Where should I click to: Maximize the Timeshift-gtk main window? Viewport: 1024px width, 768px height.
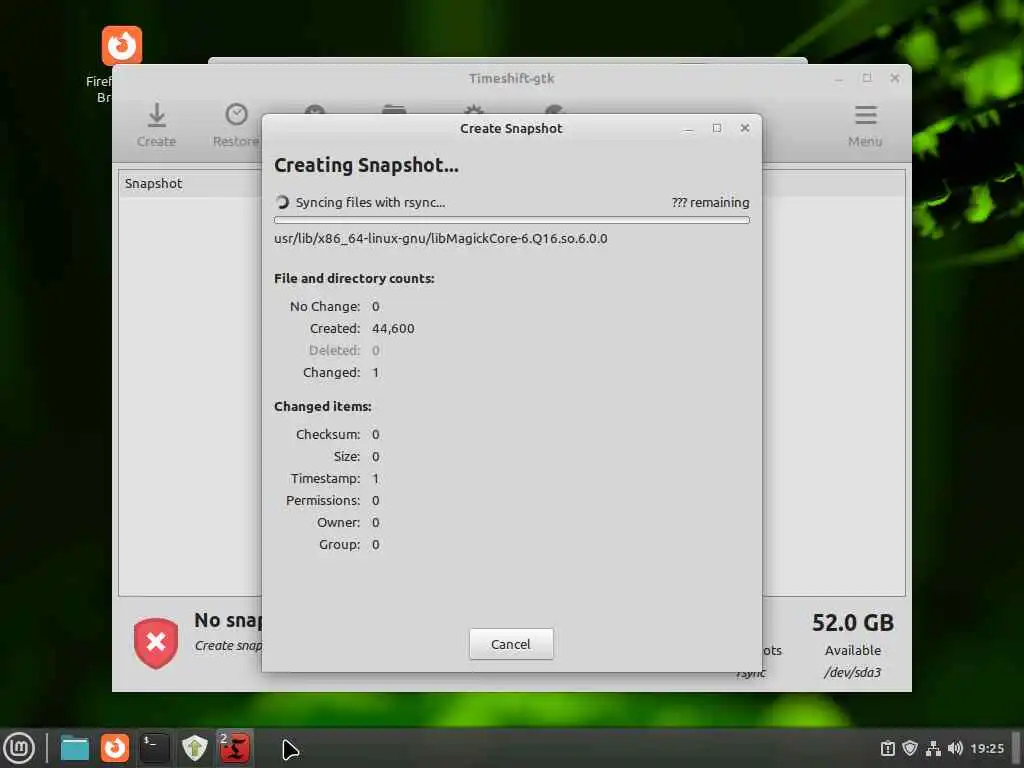(x=867, y=78)
